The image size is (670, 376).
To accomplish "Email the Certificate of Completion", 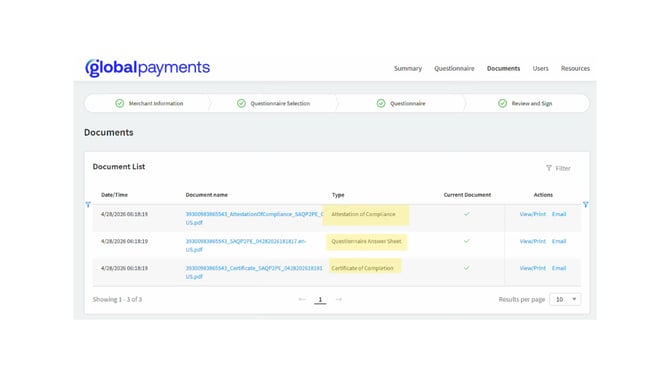I will click(x=559, y=268).
